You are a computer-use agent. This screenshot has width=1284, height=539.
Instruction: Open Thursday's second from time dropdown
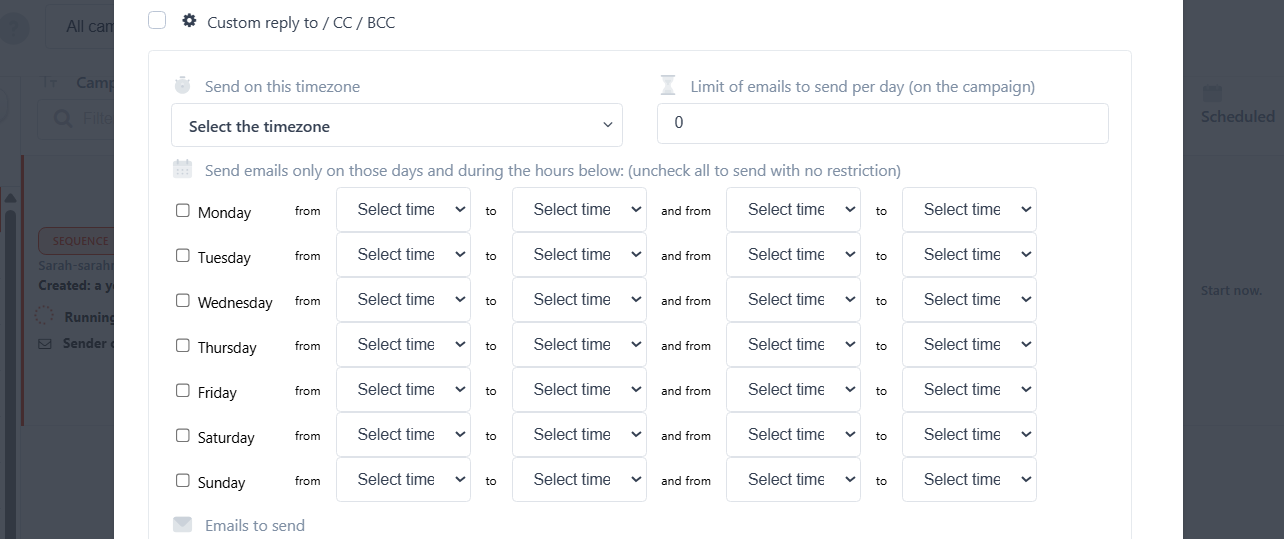pos(793,345)
